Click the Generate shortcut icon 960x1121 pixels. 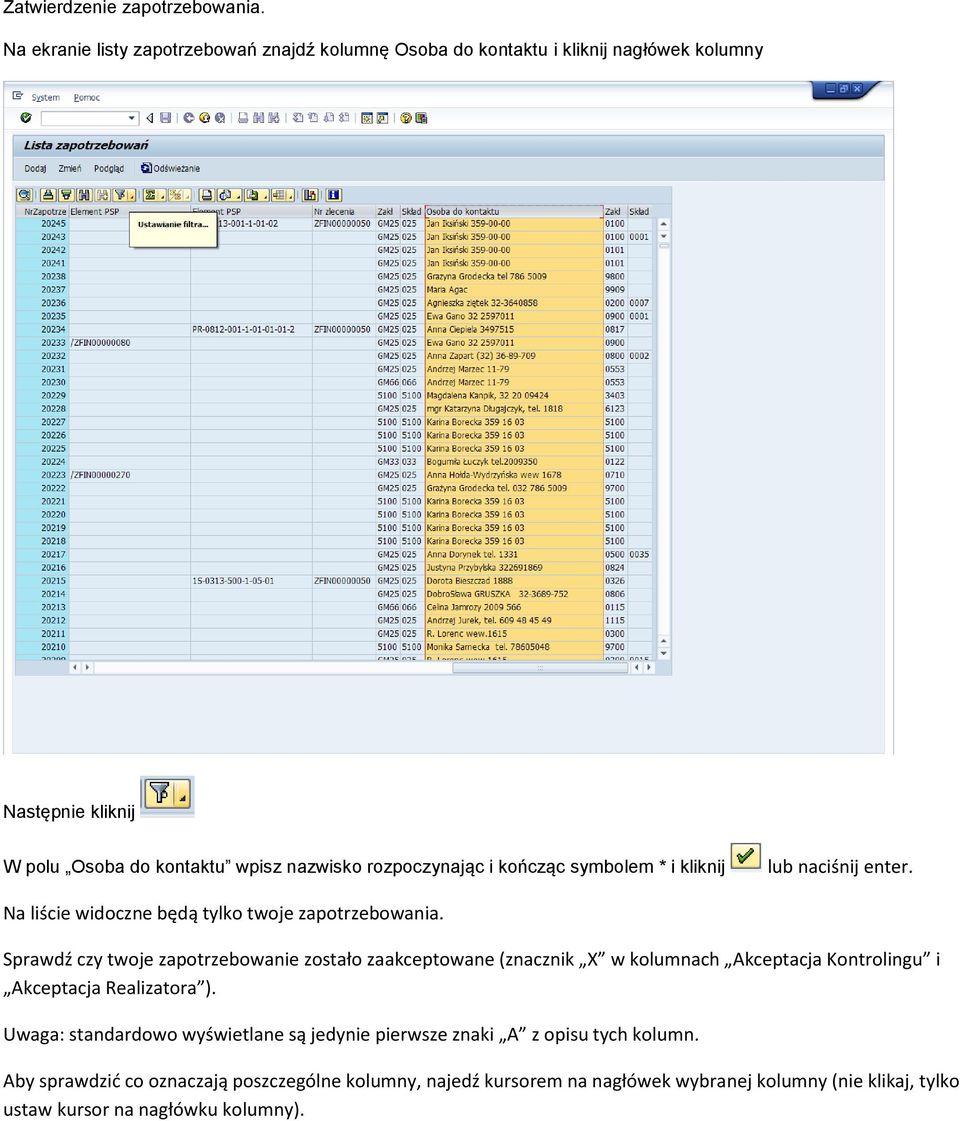[382, 118]
